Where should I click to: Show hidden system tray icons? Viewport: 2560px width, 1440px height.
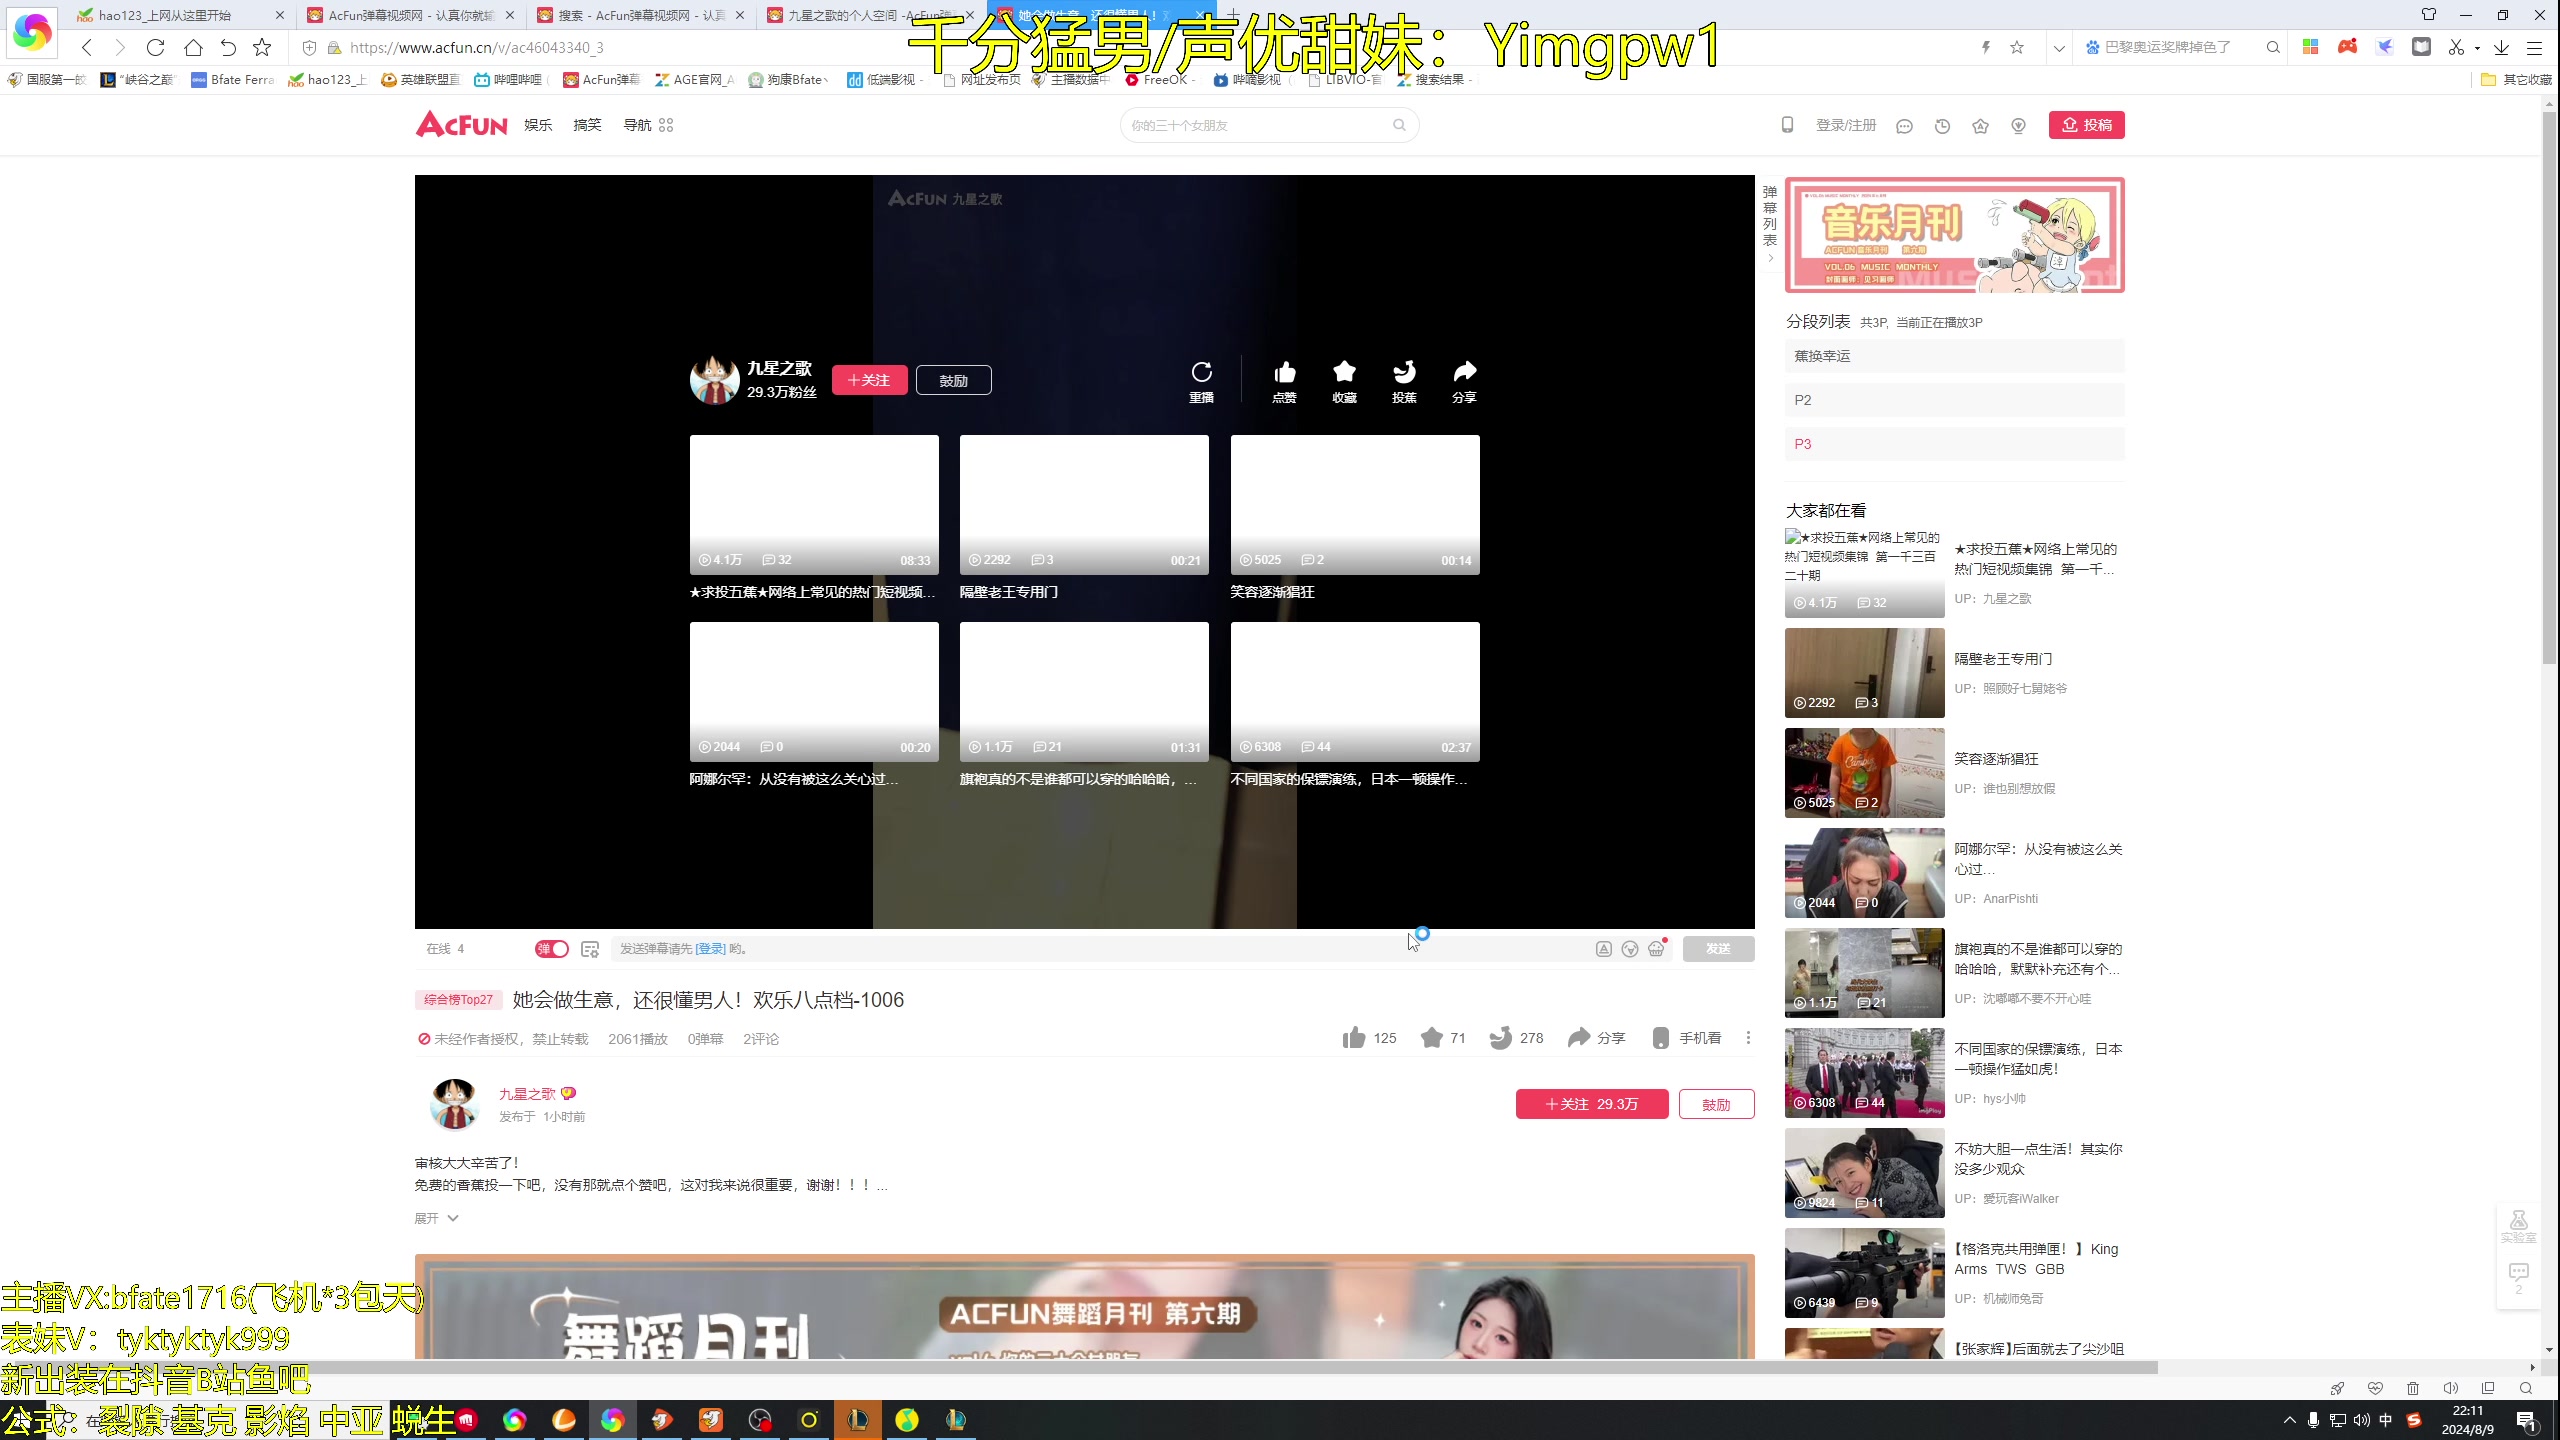[2289, 1420]
